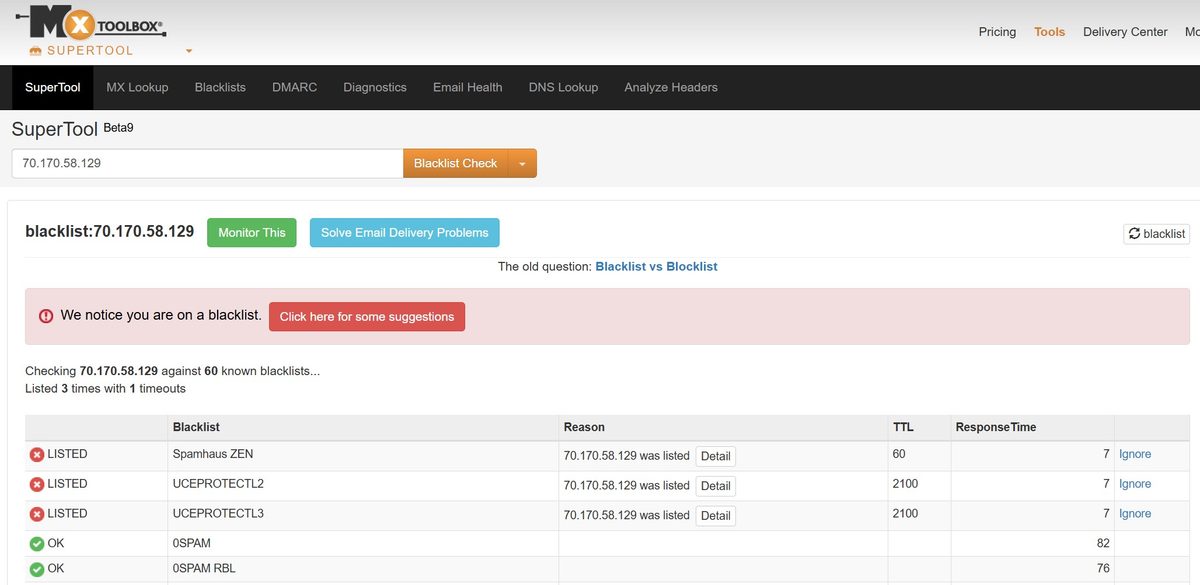1200x585 pixels.
Task: Switch to the DNS Lookup tab
Action: [563, 87]
